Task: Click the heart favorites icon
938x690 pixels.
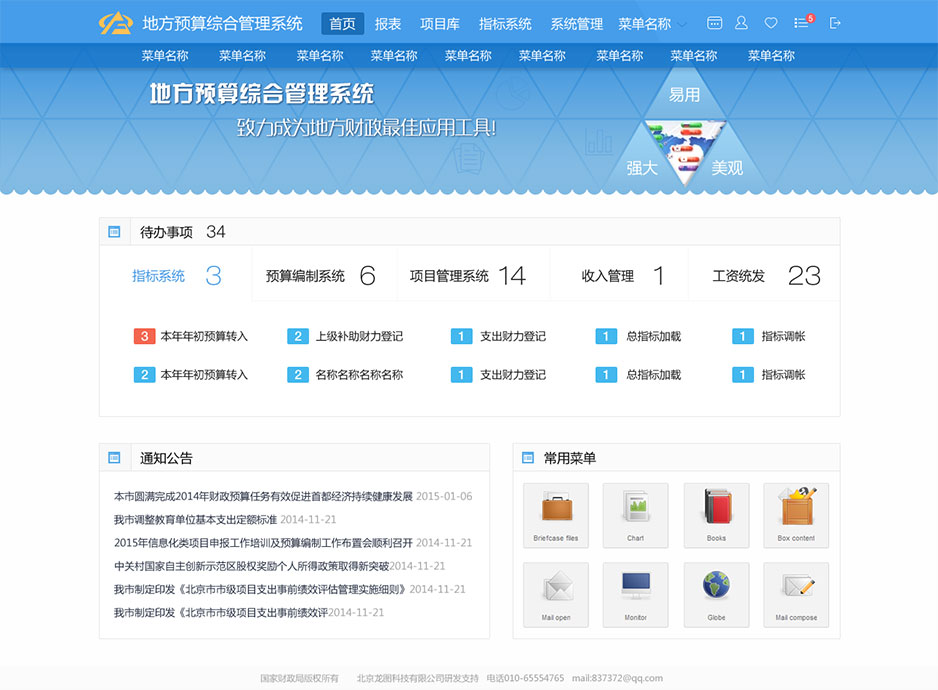Action: [768, 22]
